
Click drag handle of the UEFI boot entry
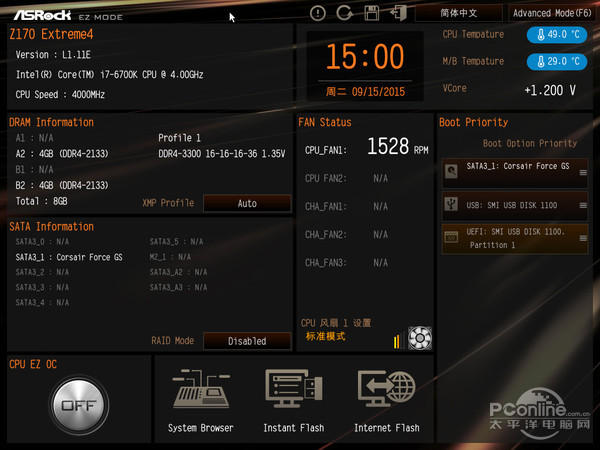tap(583, 238)
